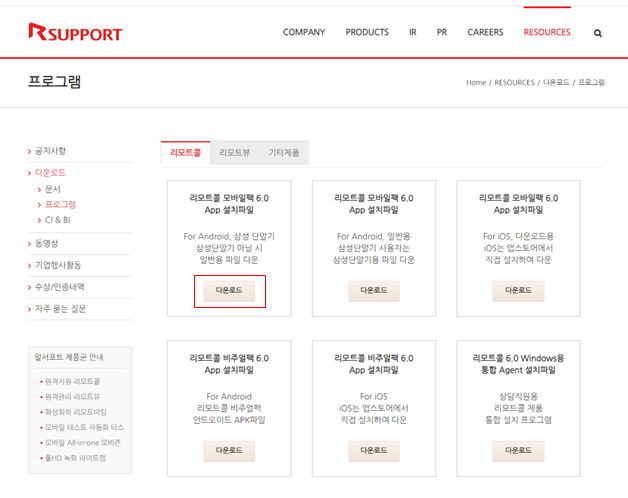
Task: Go to Home in breadcrumb
Action: [x=476, y=83]
